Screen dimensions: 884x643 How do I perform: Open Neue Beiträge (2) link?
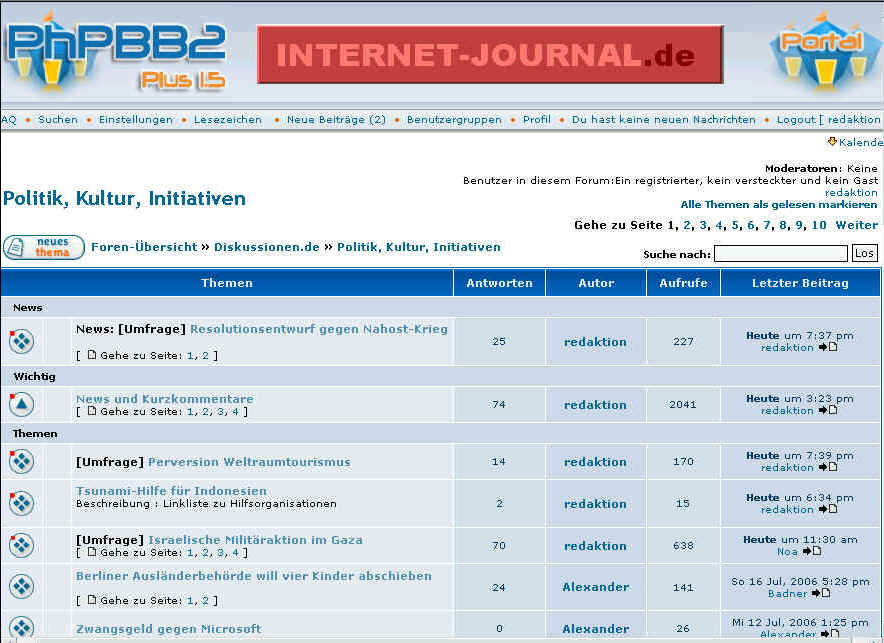pos(336,120)
